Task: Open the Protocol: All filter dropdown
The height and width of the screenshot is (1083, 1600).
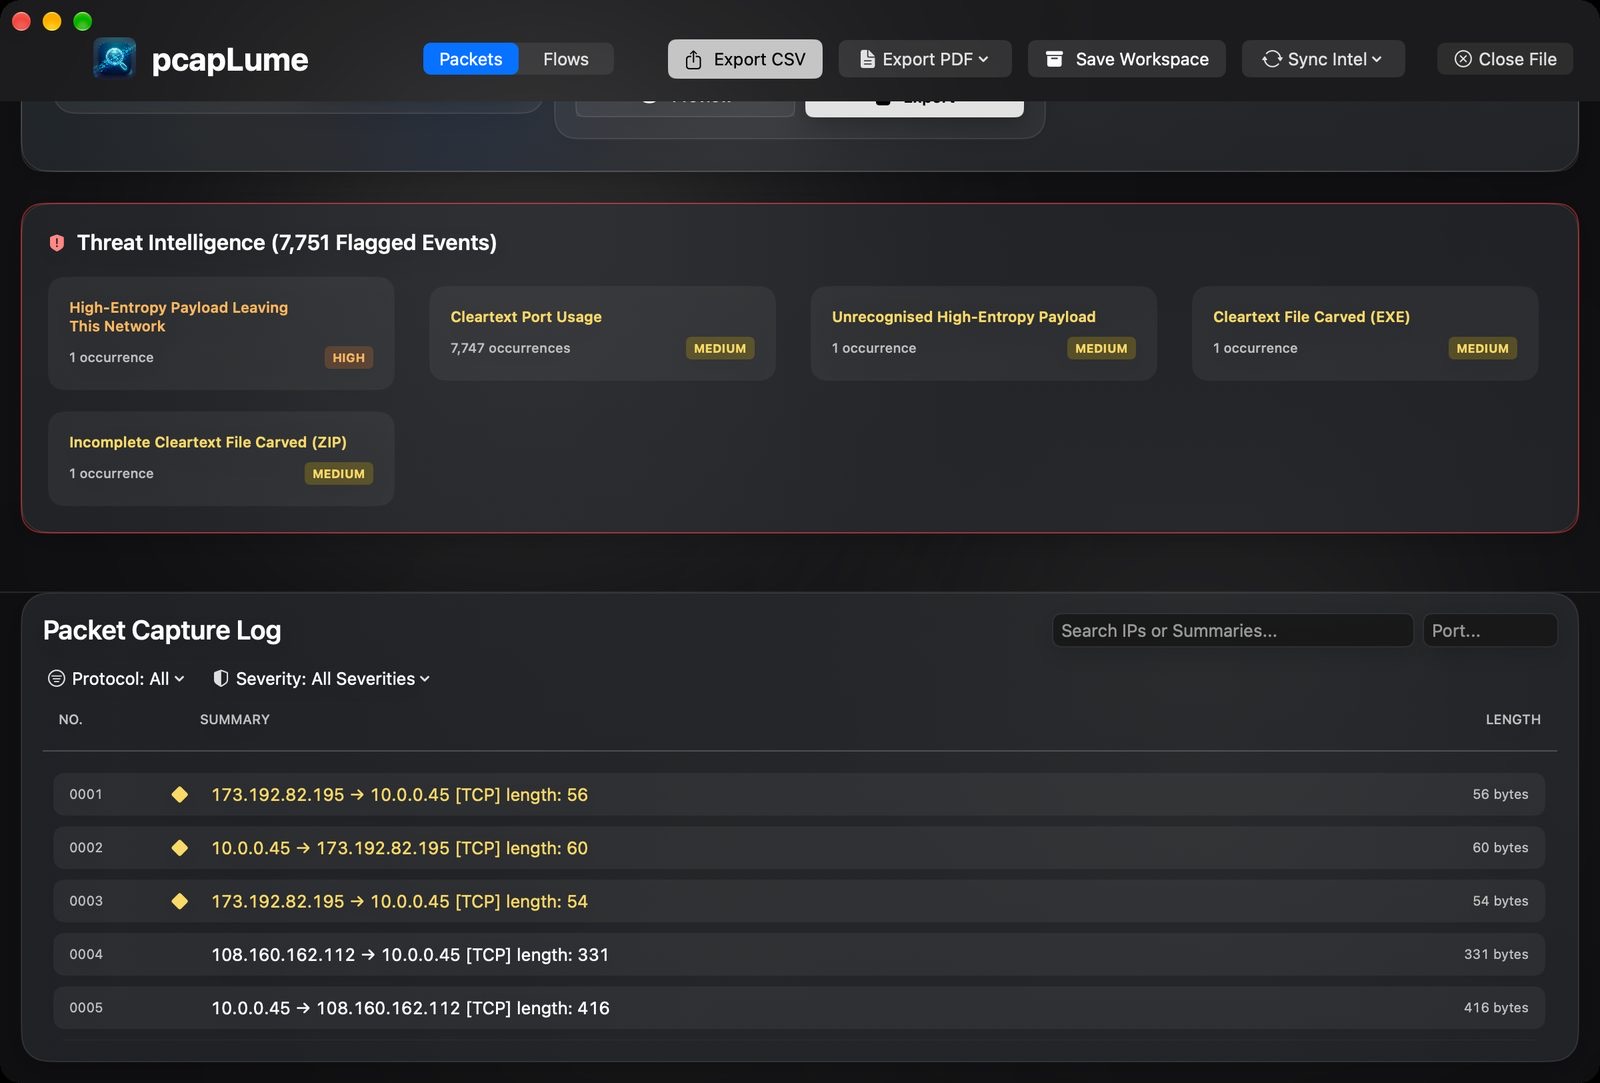Action: [117, 679]
